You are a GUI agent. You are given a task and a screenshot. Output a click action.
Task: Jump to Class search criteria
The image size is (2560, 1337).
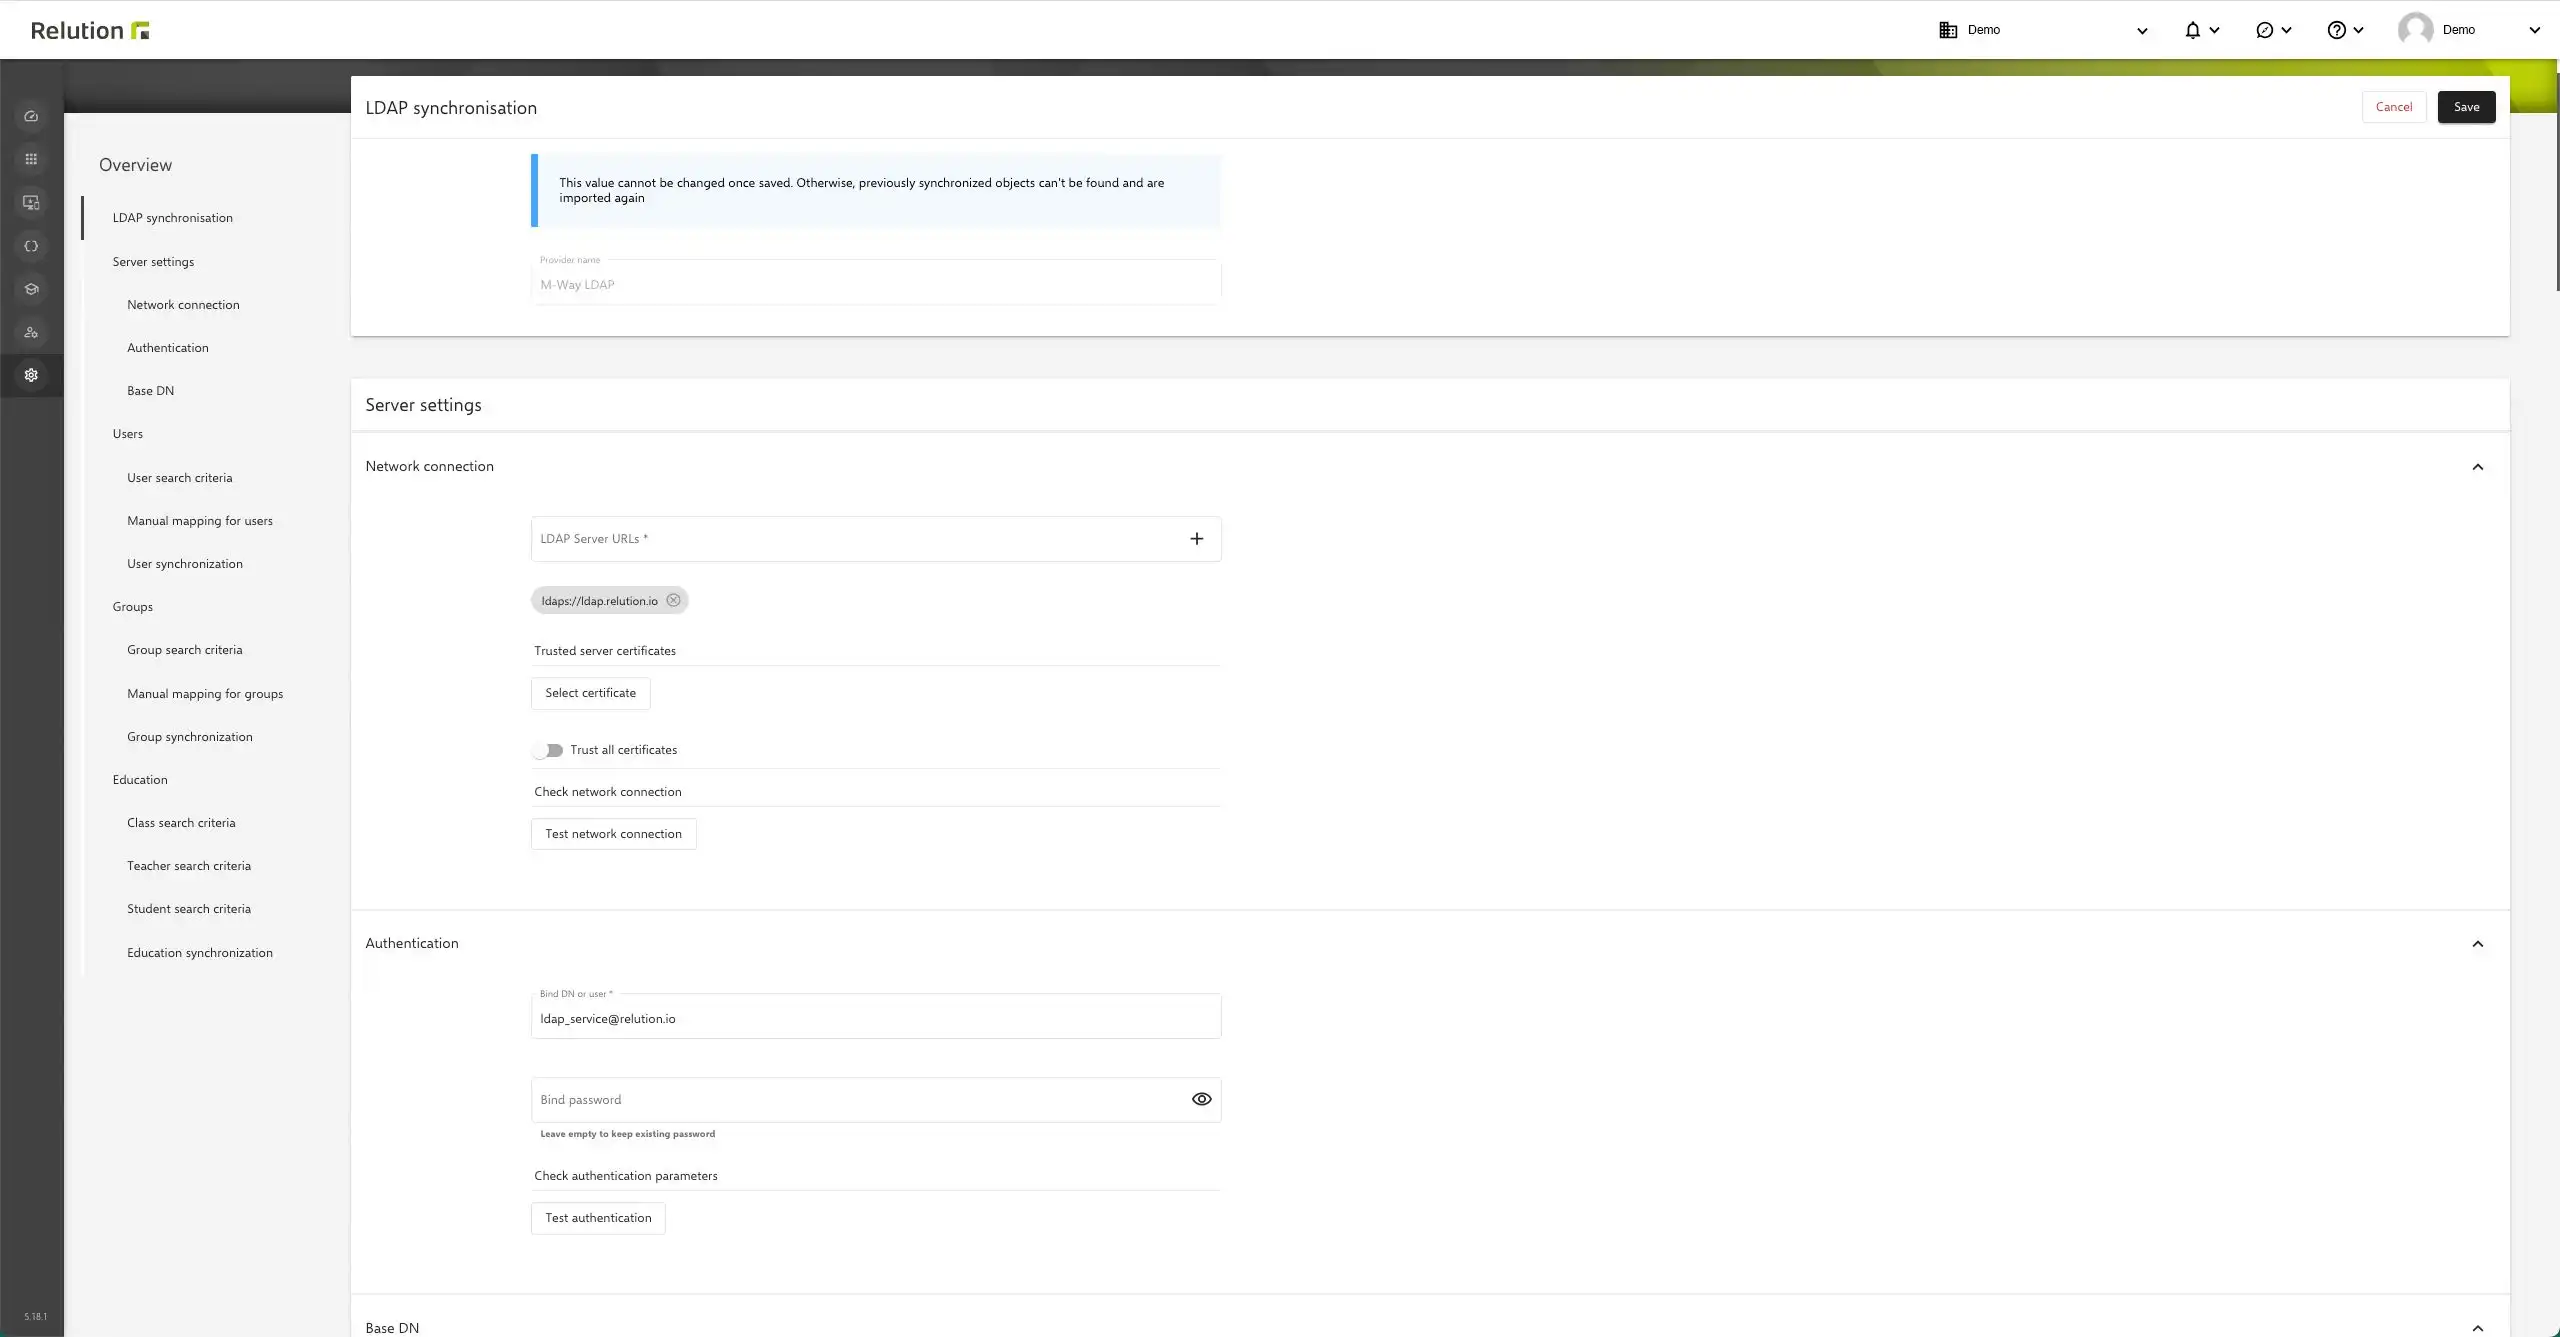tap(181, 823)
